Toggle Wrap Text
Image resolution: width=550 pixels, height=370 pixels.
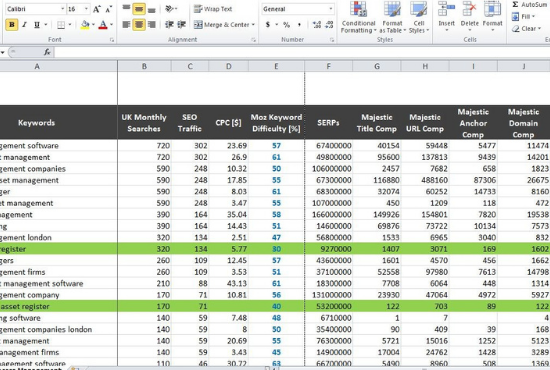[213, 9]
